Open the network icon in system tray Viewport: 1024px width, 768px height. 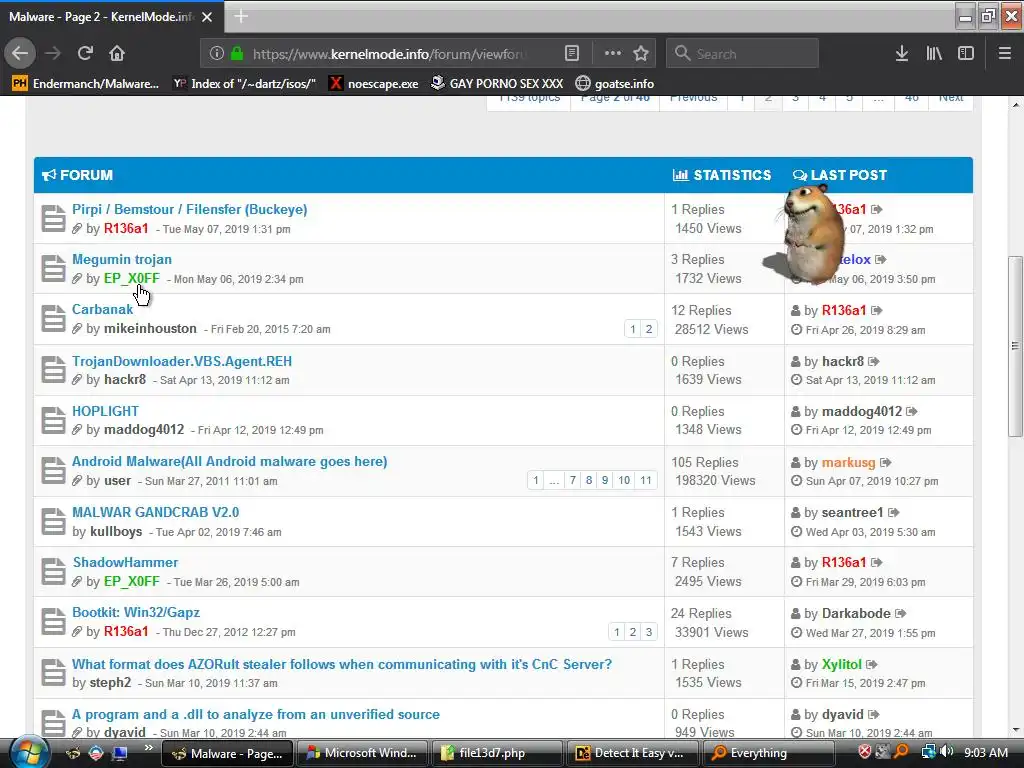928,752
